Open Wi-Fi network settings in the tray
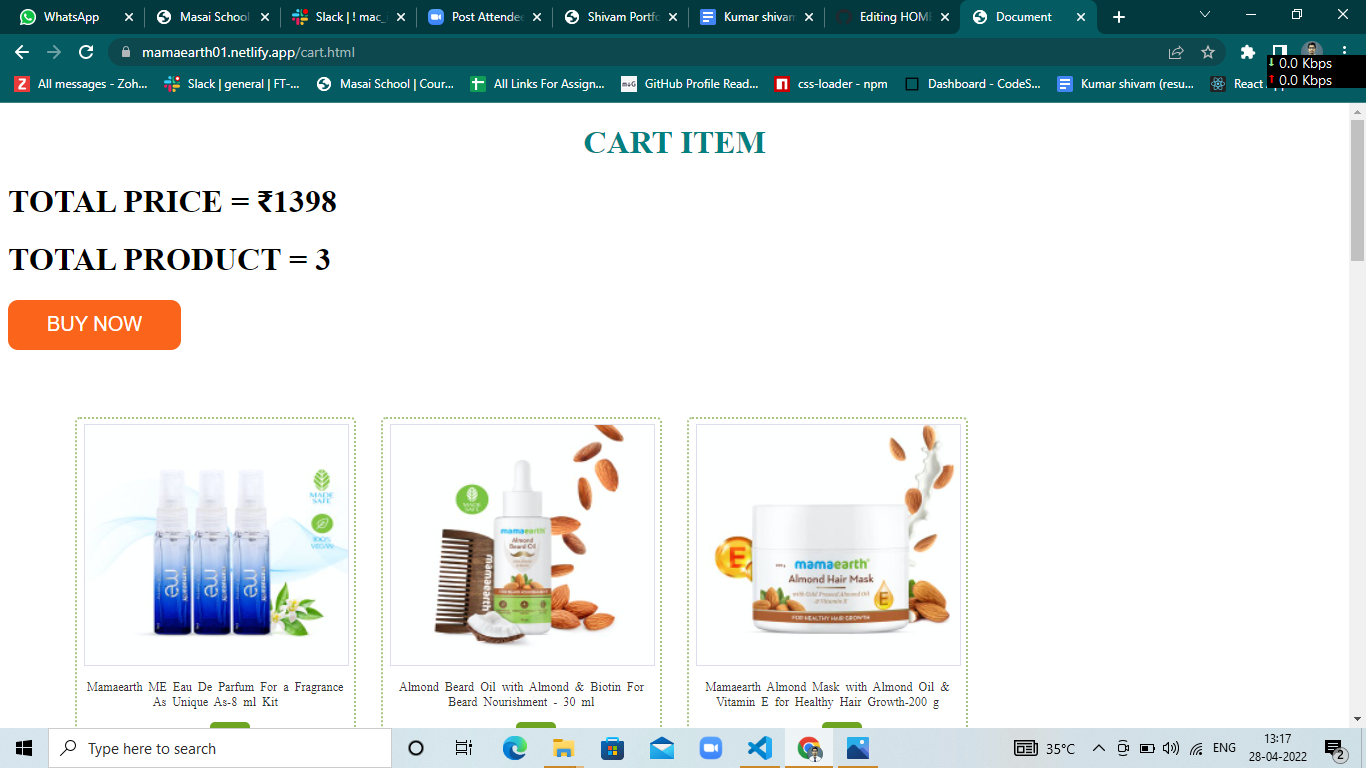 [1196, 748]
